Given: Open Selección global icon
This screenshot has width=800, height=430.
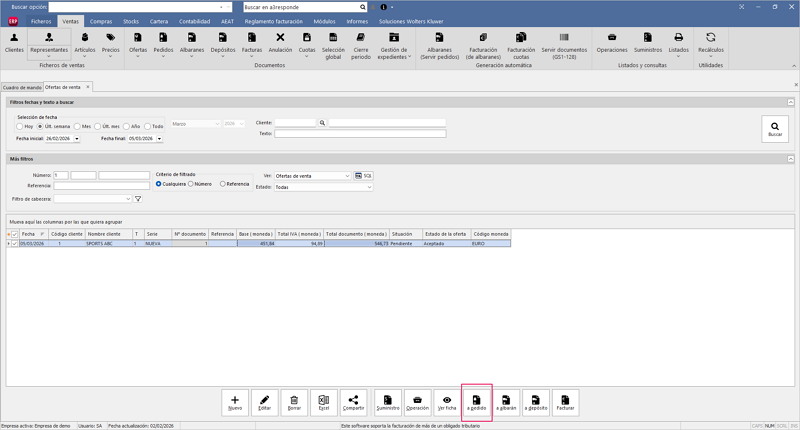Looking at the screenshot, I should point(333,46).
